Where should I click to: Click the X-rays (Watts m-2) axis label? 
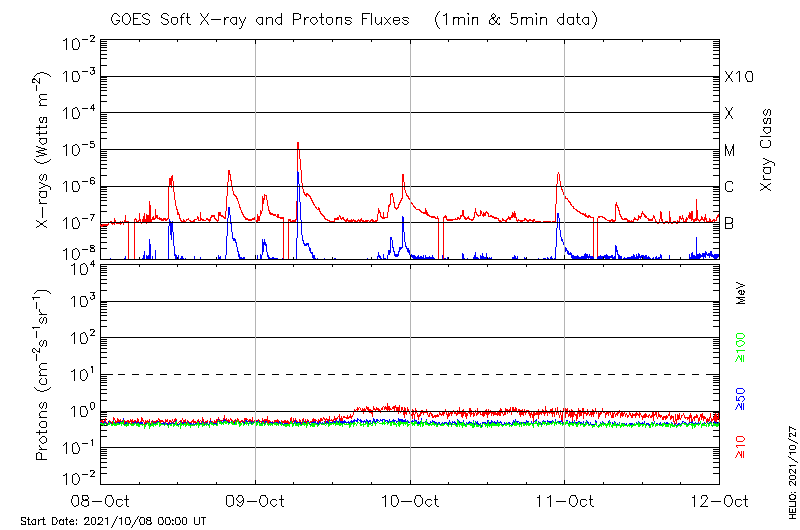click(44, 150)
